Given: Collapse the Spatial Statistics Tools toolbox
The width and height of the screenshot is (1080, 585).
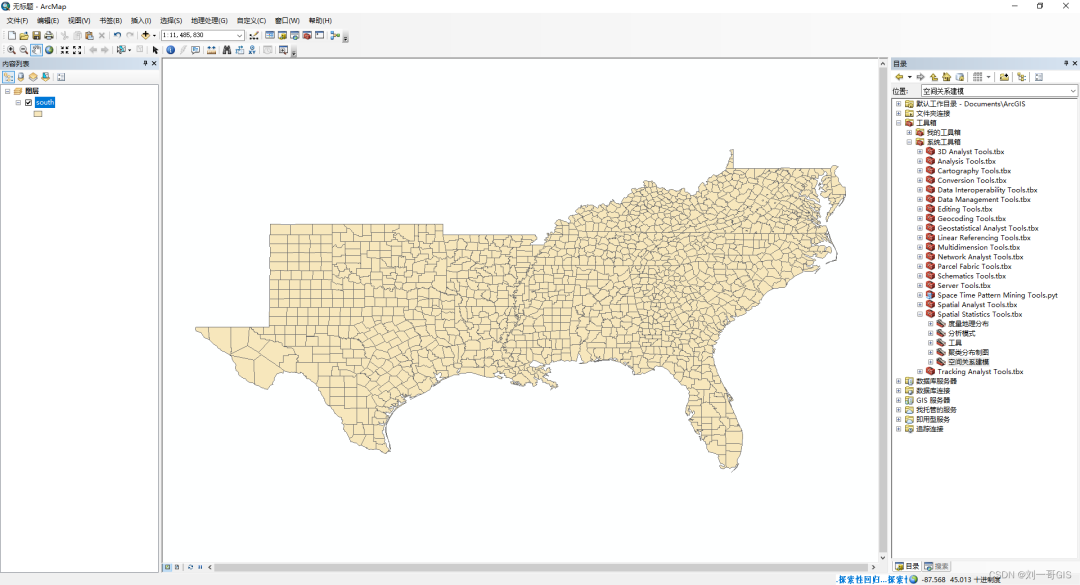Looking at the screenshot, I should (920, 314).
